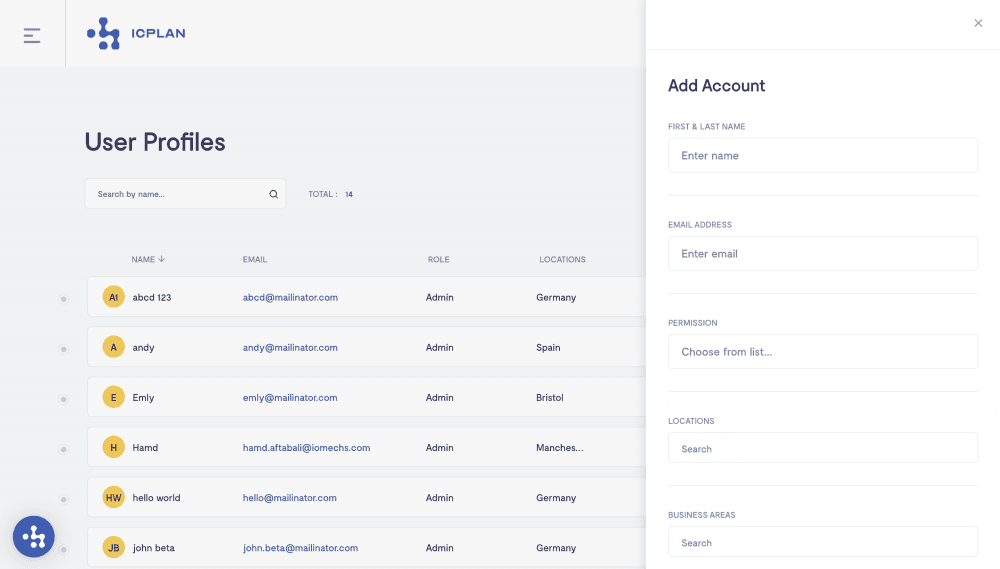Click the search magnifier icon
The width and height of the screenshot is (1000, 569).
pyautogui.click(x=274, y=194)
